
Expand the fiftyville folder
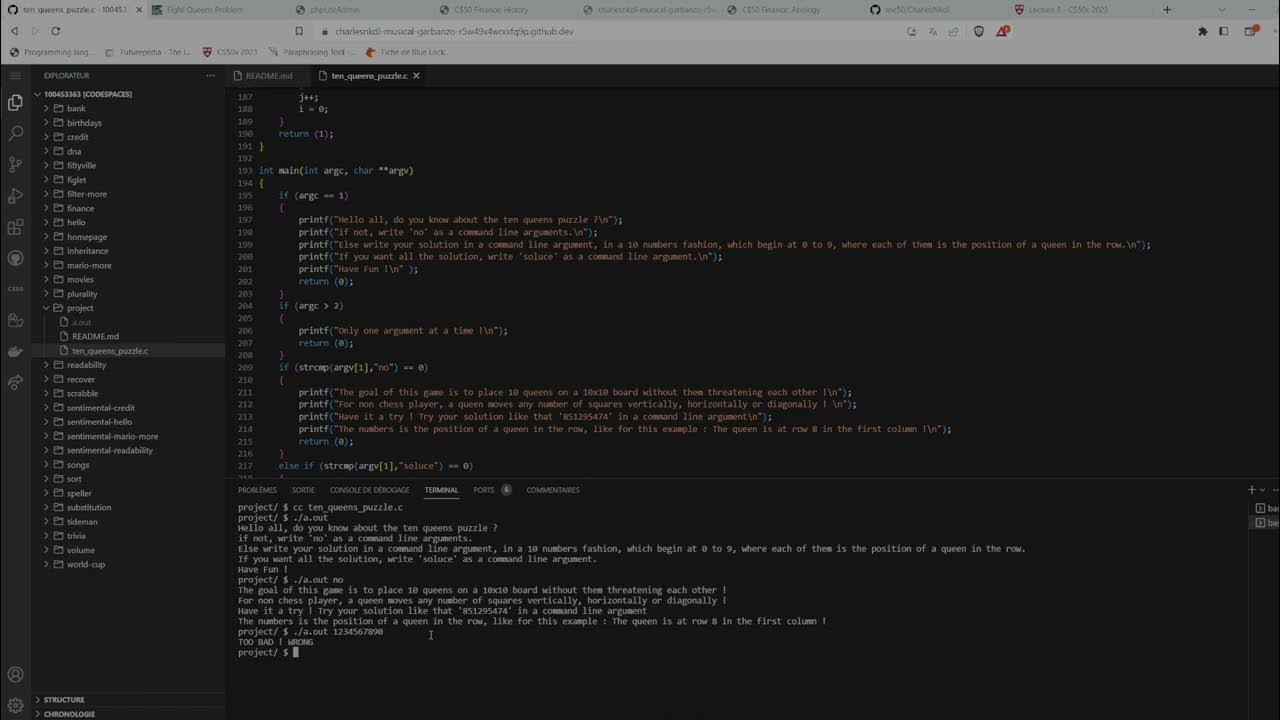[x=81, y=165]
